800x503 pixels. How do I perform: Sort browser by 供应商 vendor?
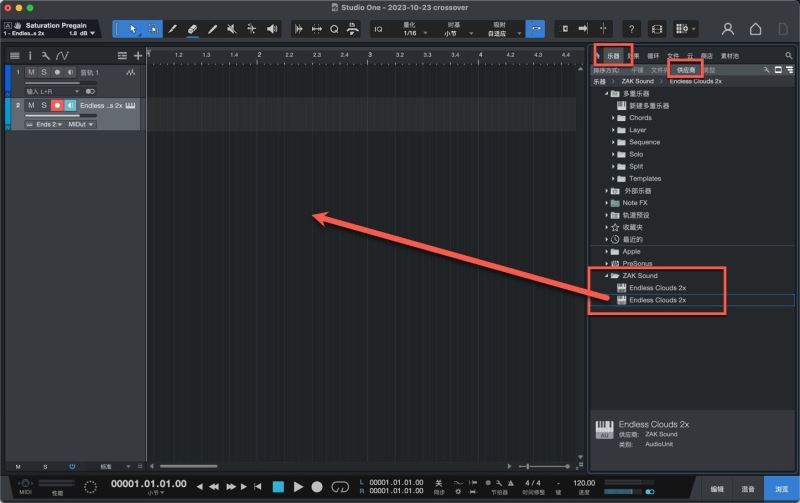coord(686,70)
